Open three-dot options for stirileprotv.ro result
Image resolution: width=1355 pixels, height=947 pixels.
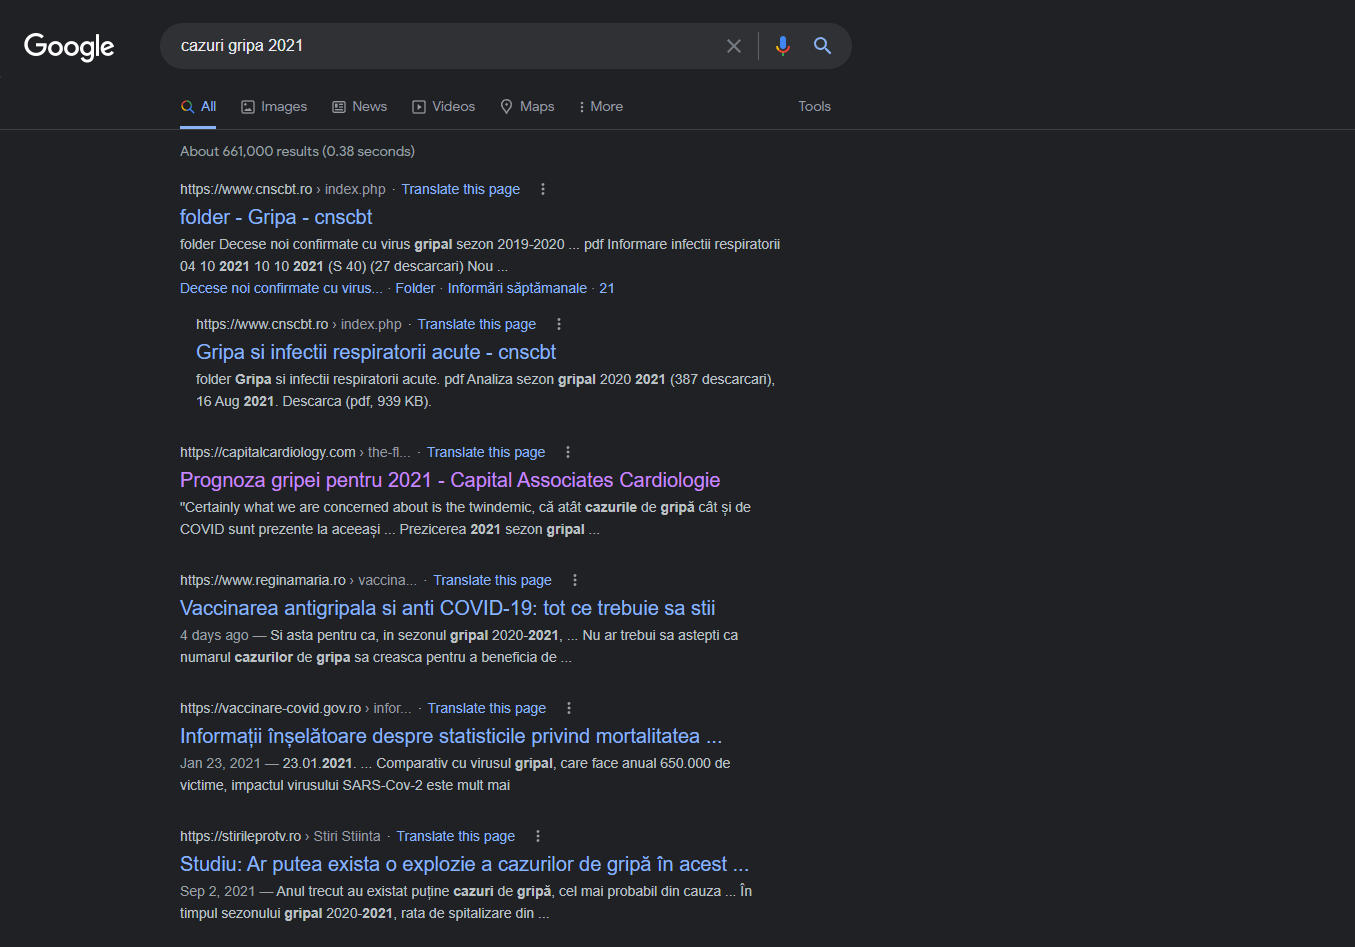click(x=538, y=836)
